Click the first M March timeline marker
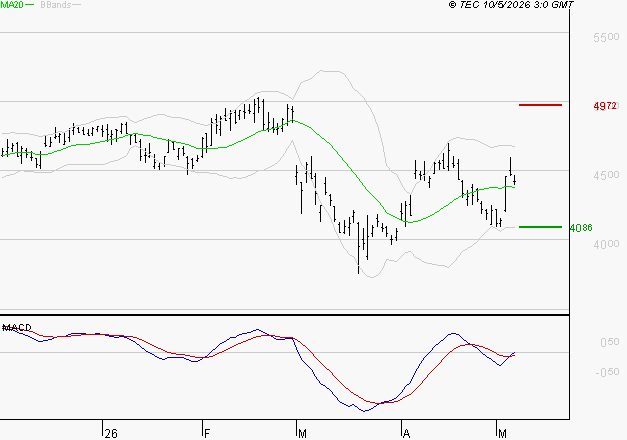 (x=302, y=433)
